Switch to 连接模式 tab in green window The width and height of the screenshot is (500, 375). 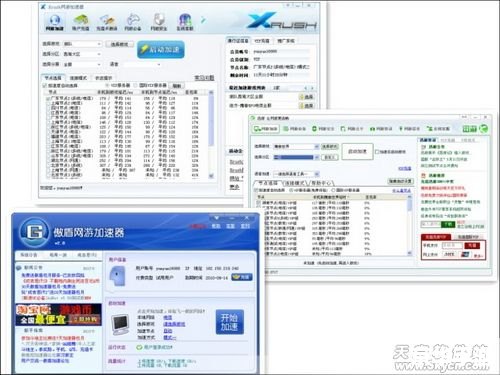pos(295,183)
